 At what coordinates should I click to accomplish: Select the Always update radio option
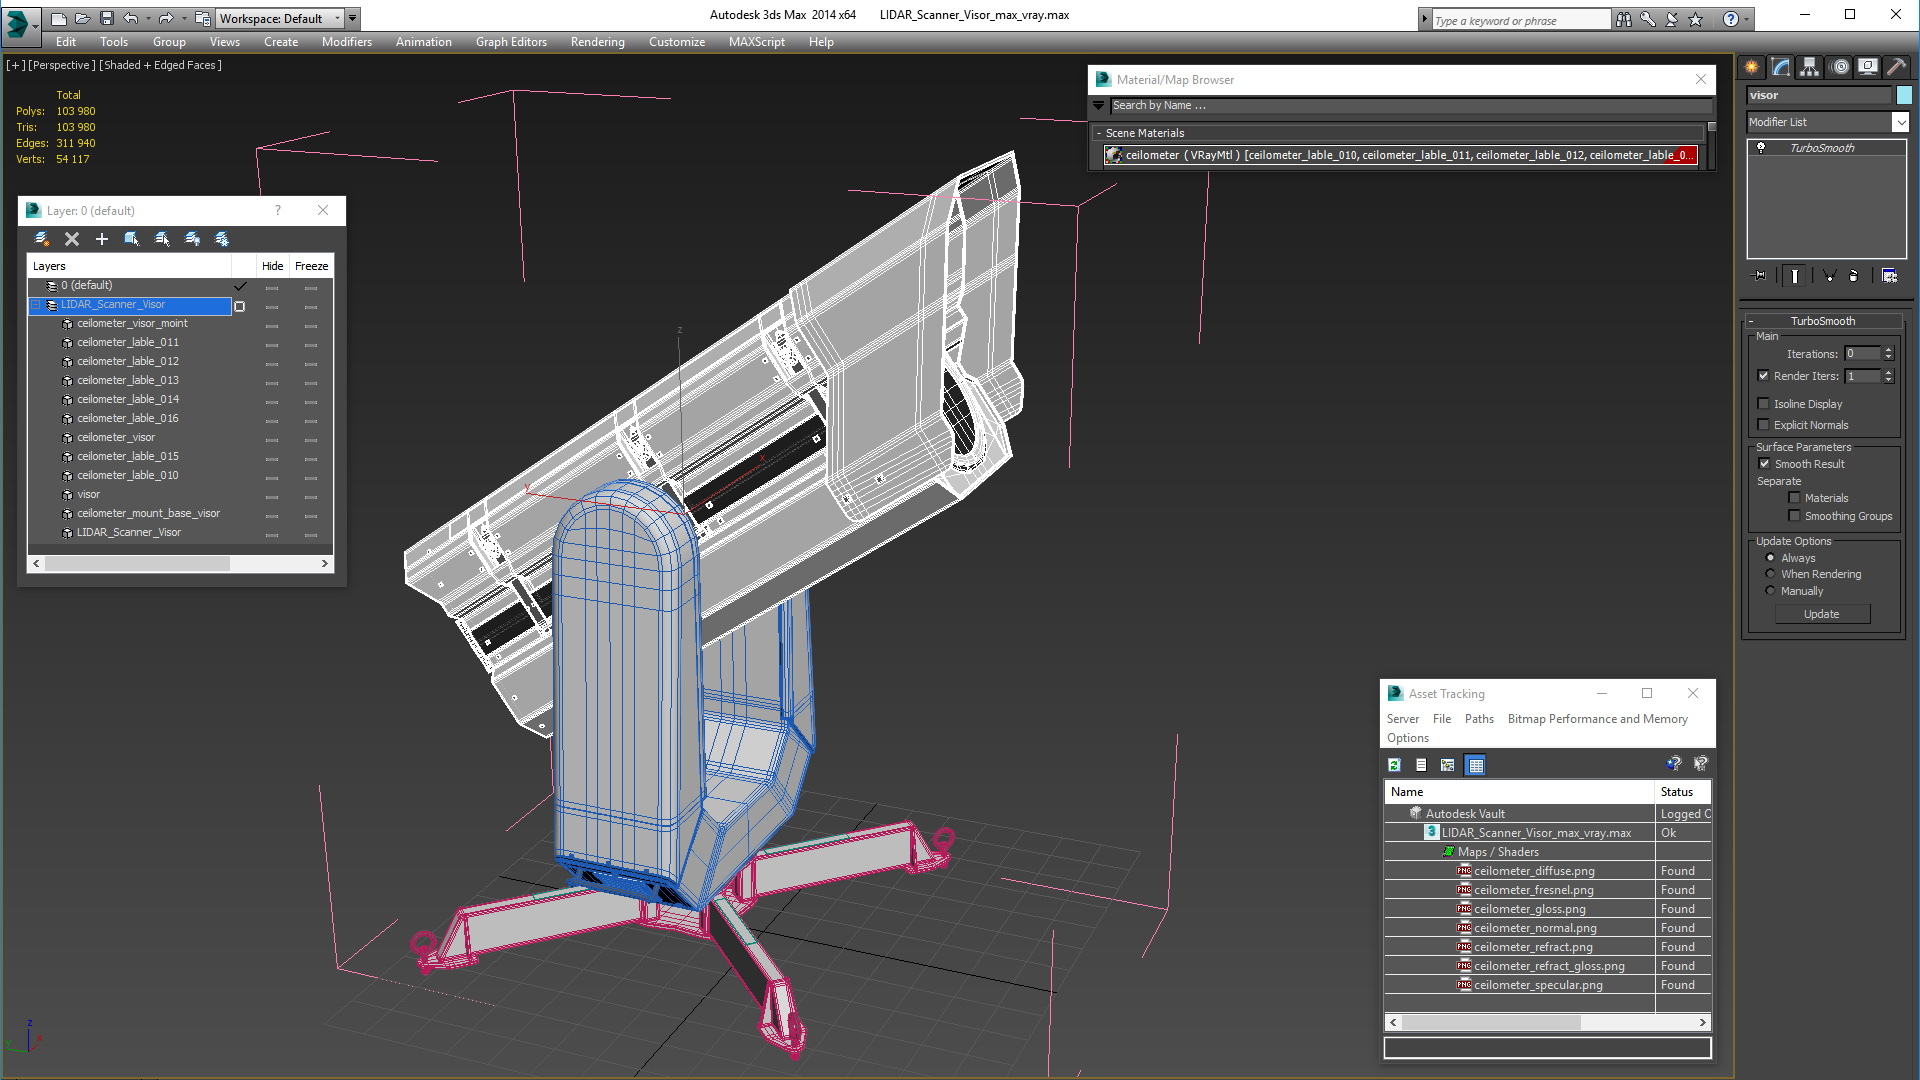coord(1771,558)
